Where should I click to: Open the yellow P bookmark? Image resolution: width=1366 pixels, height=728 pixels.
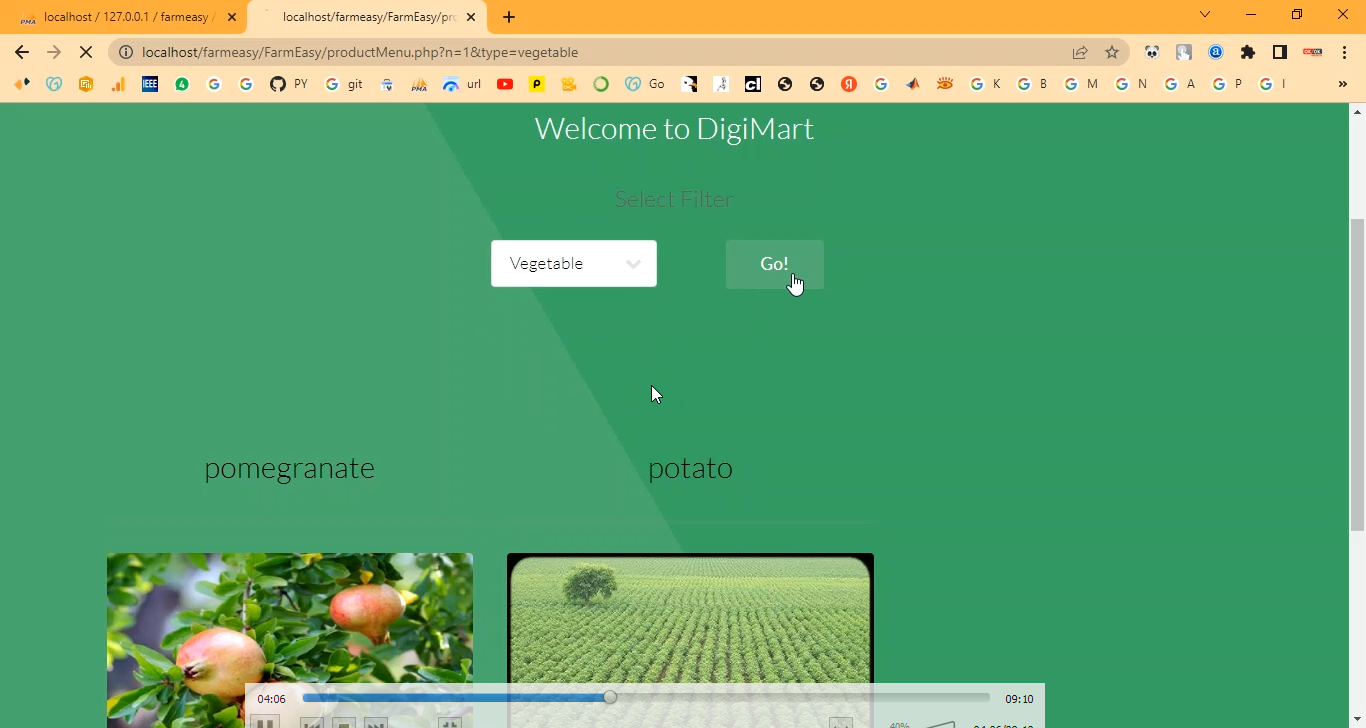pyautogui.click(x=537, y=84)
